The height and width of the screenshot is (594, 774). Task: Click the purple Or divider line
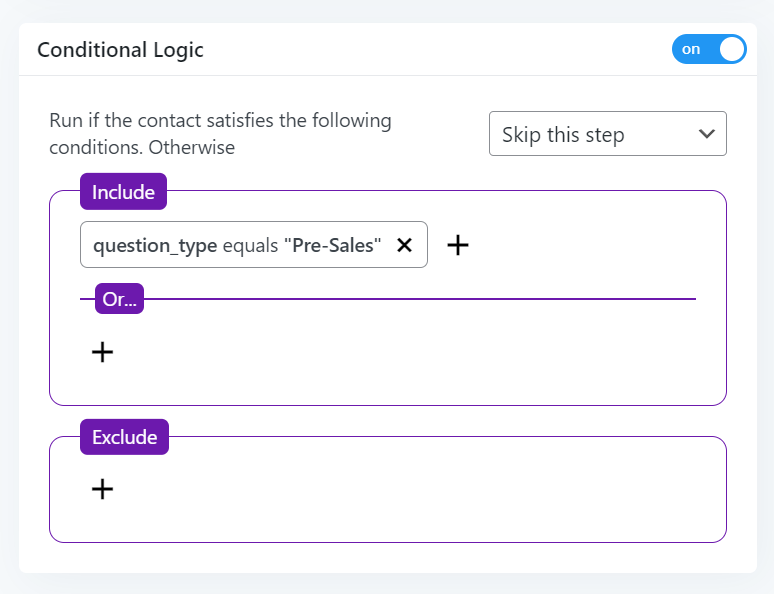(x=420, y=299)
